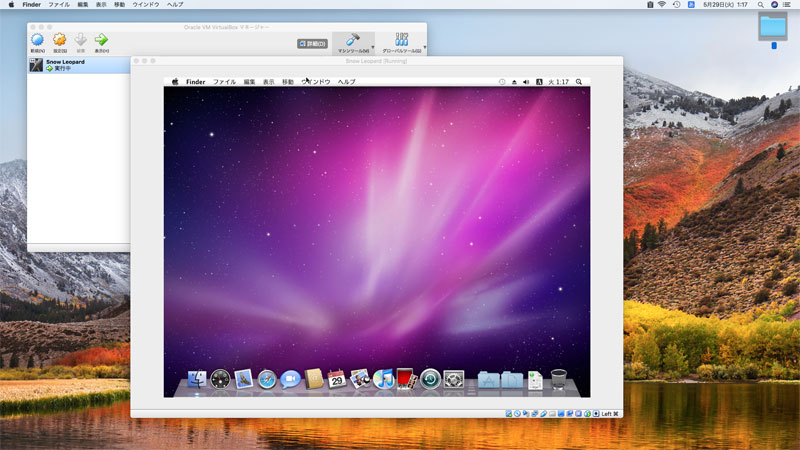The height and width of the screenshot is (450, 800).
Task: Open the guest Apple menu
Action: pyautogui.click(x=174, y=82)
